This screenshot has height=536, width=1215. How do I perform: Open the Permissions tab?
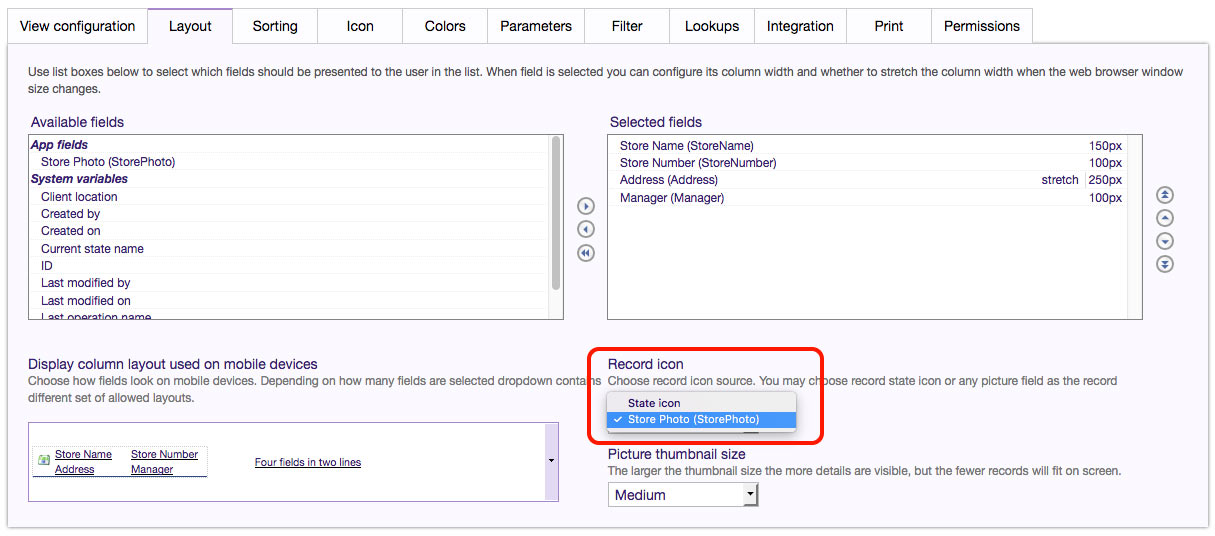[981, 26]
